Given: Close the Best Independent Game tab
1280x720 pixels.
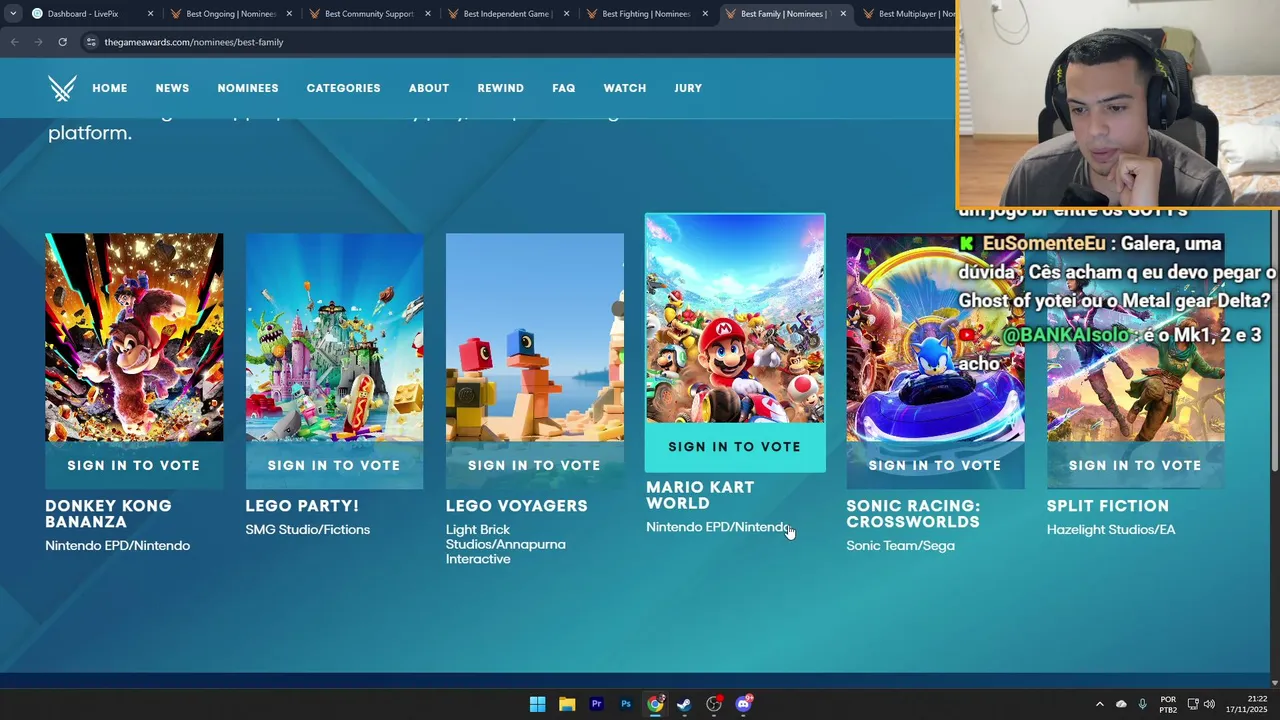Looking at the screenshot, I should tap(566, 14).
